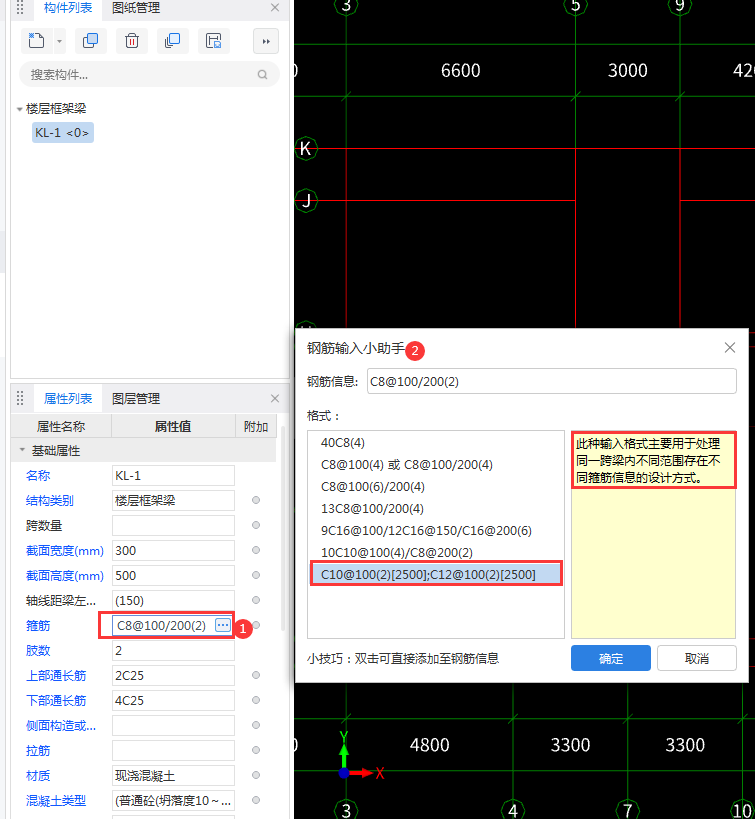
Task: Click the 材质 value 现浇混凝土
Action: 173,776
